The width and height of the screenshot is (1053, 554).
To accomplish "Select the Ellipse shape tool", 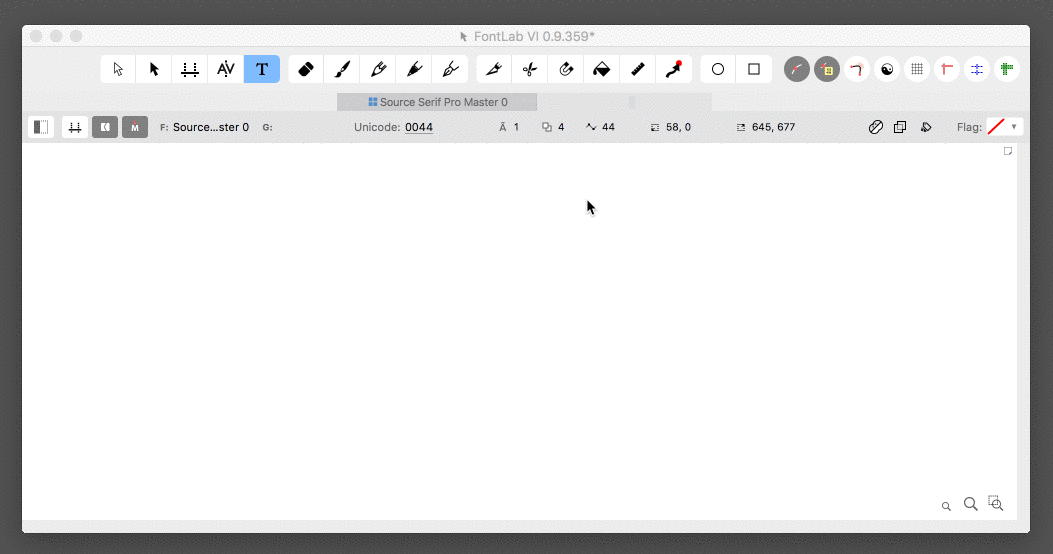I will point(718,69).
